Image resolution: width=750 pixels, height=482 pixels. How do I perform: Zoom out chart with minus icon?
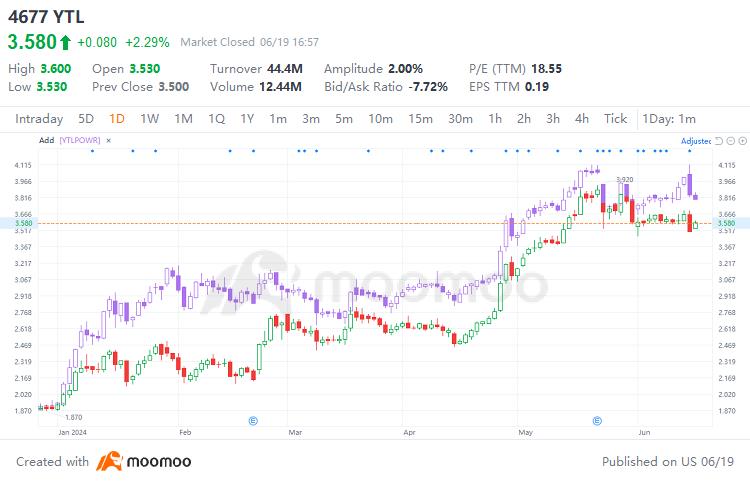(x=730, y=141)
